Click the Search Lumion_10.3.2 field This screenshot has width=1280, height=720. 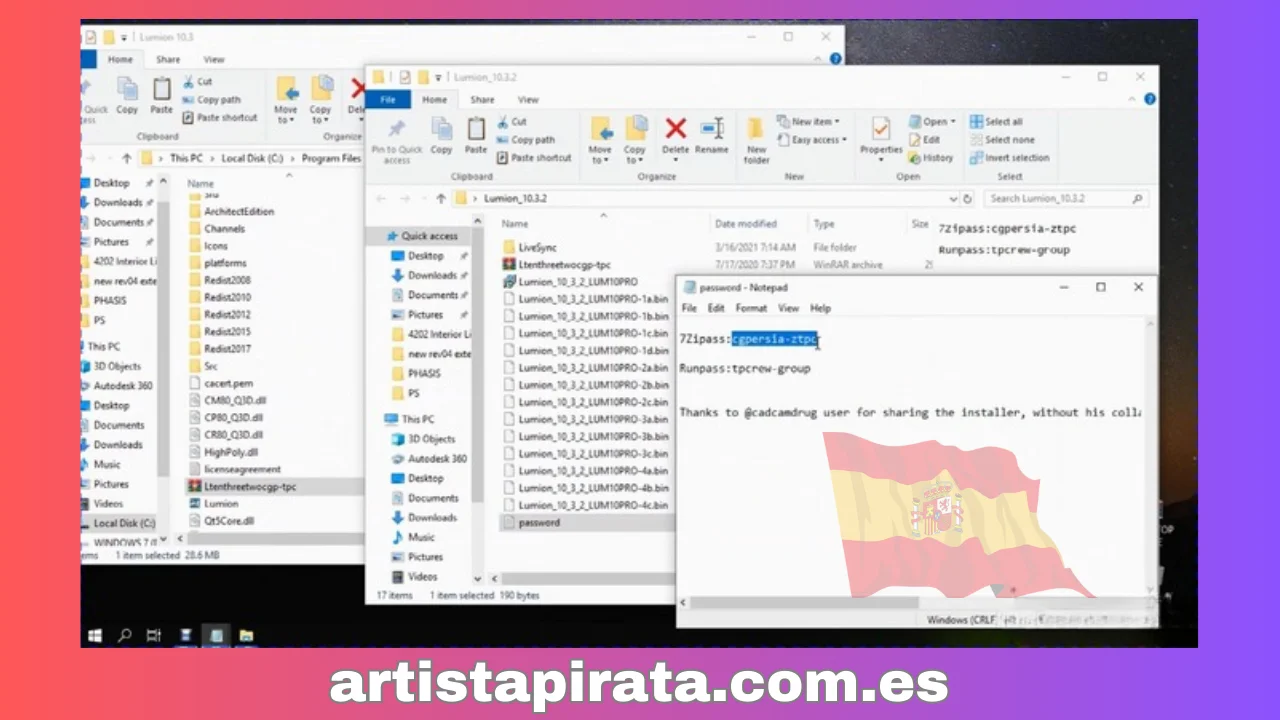(1067, 198)
